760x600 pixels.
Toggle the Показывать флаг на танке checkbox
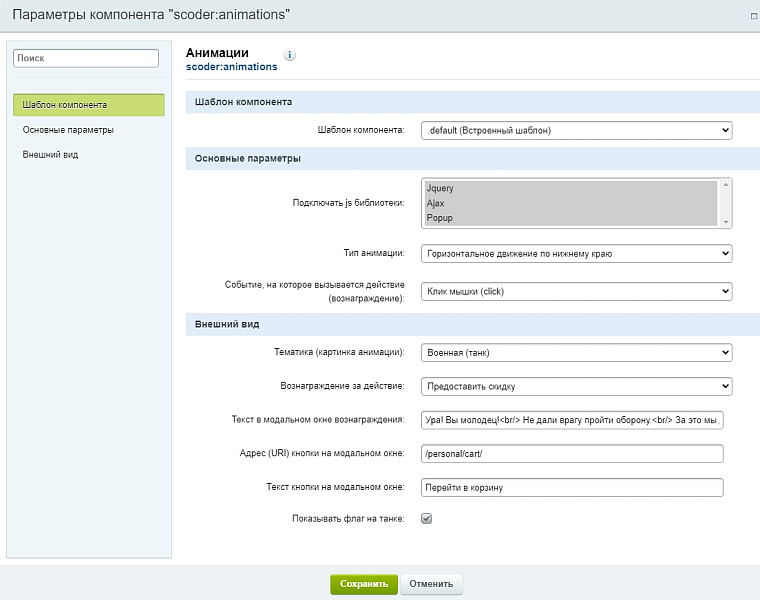(x=426, y=519)
